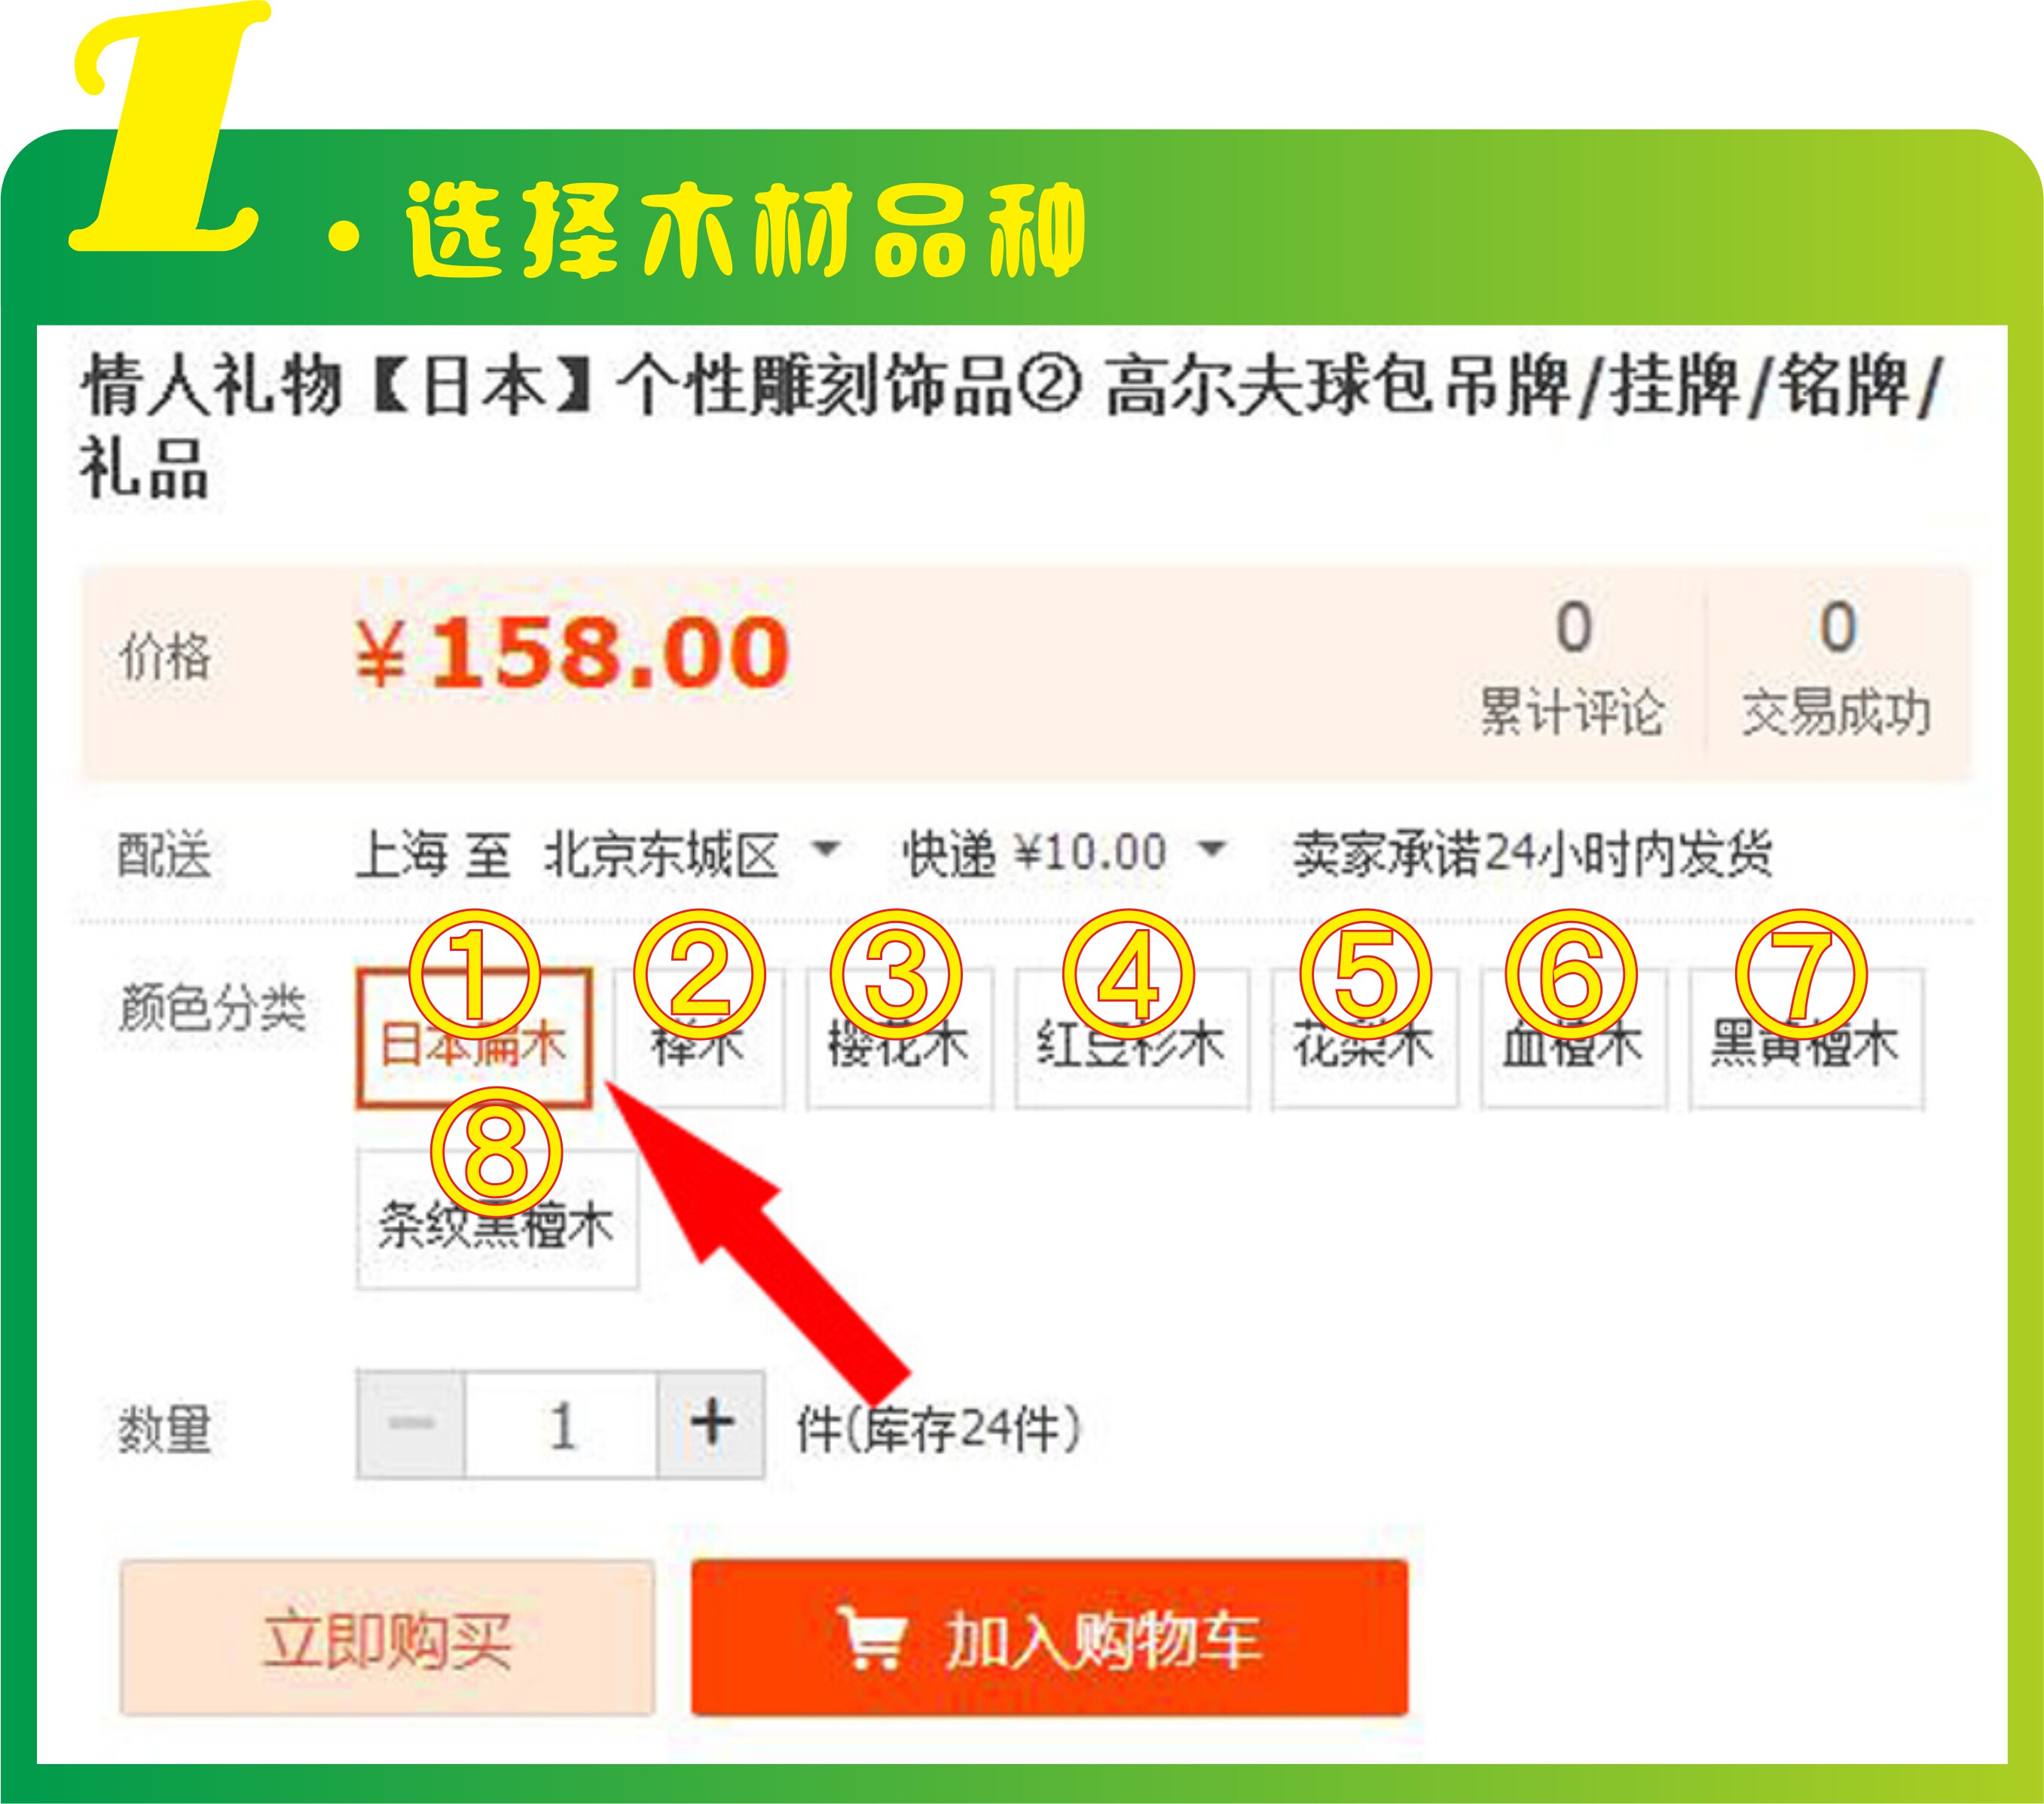
Task: Decrease quantity with the minus button
Action: (x=411, y=1424)
